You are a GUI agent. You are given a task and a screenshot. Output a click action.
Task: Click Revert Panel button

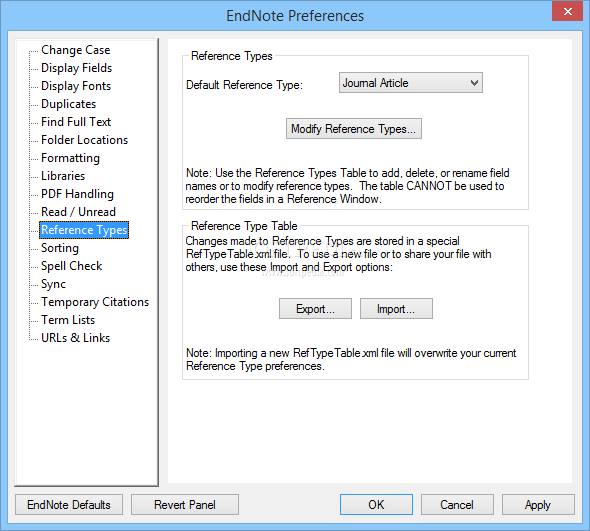point(185,505)
